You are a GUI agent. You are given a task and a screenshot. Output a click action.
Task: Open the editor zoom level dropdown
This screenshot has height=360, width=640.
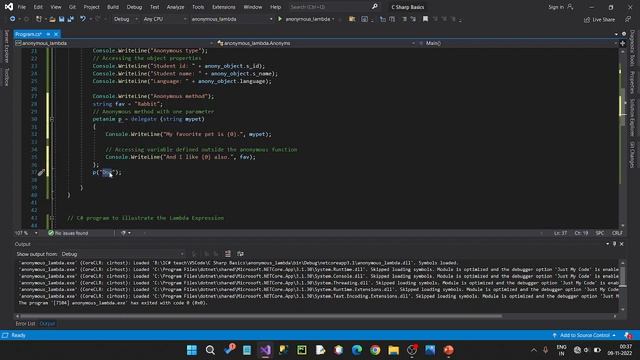36,233
